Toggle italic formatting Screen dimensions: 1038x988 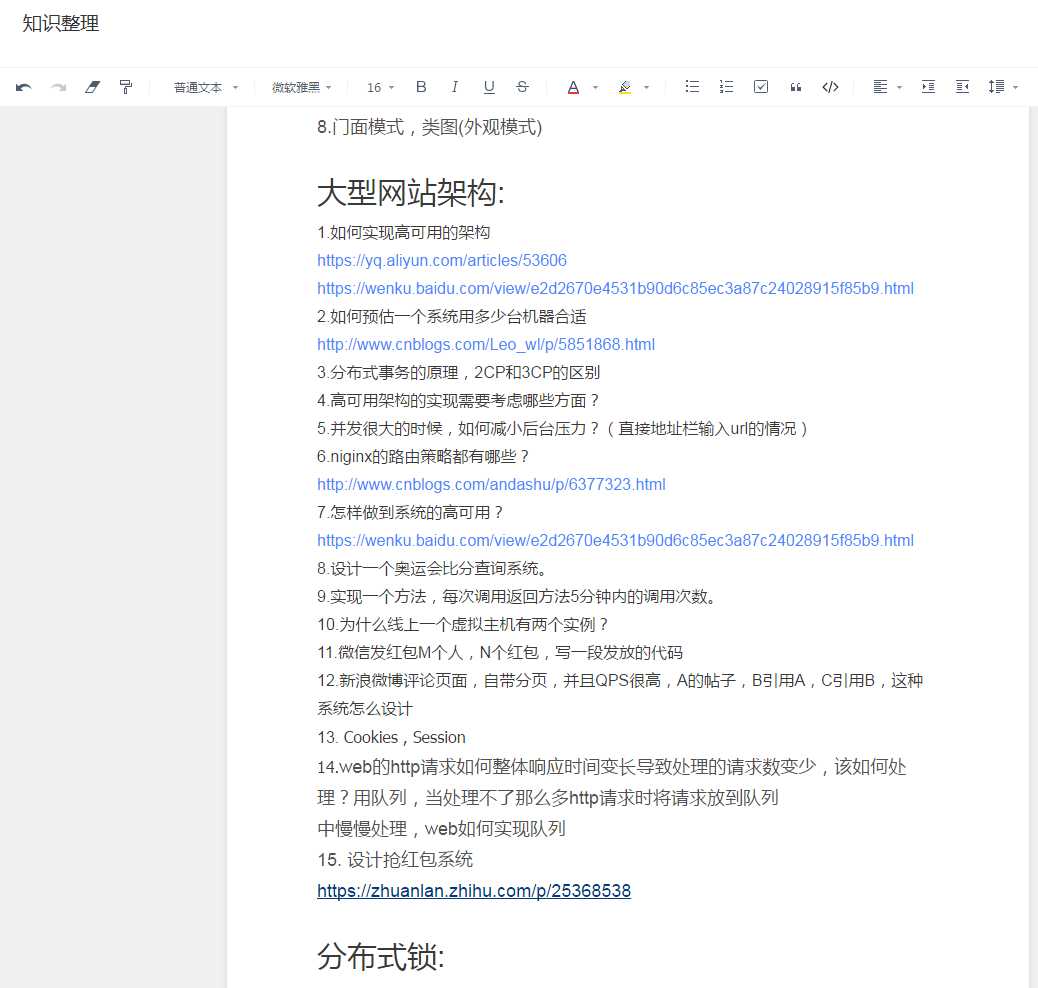(455, 87)
